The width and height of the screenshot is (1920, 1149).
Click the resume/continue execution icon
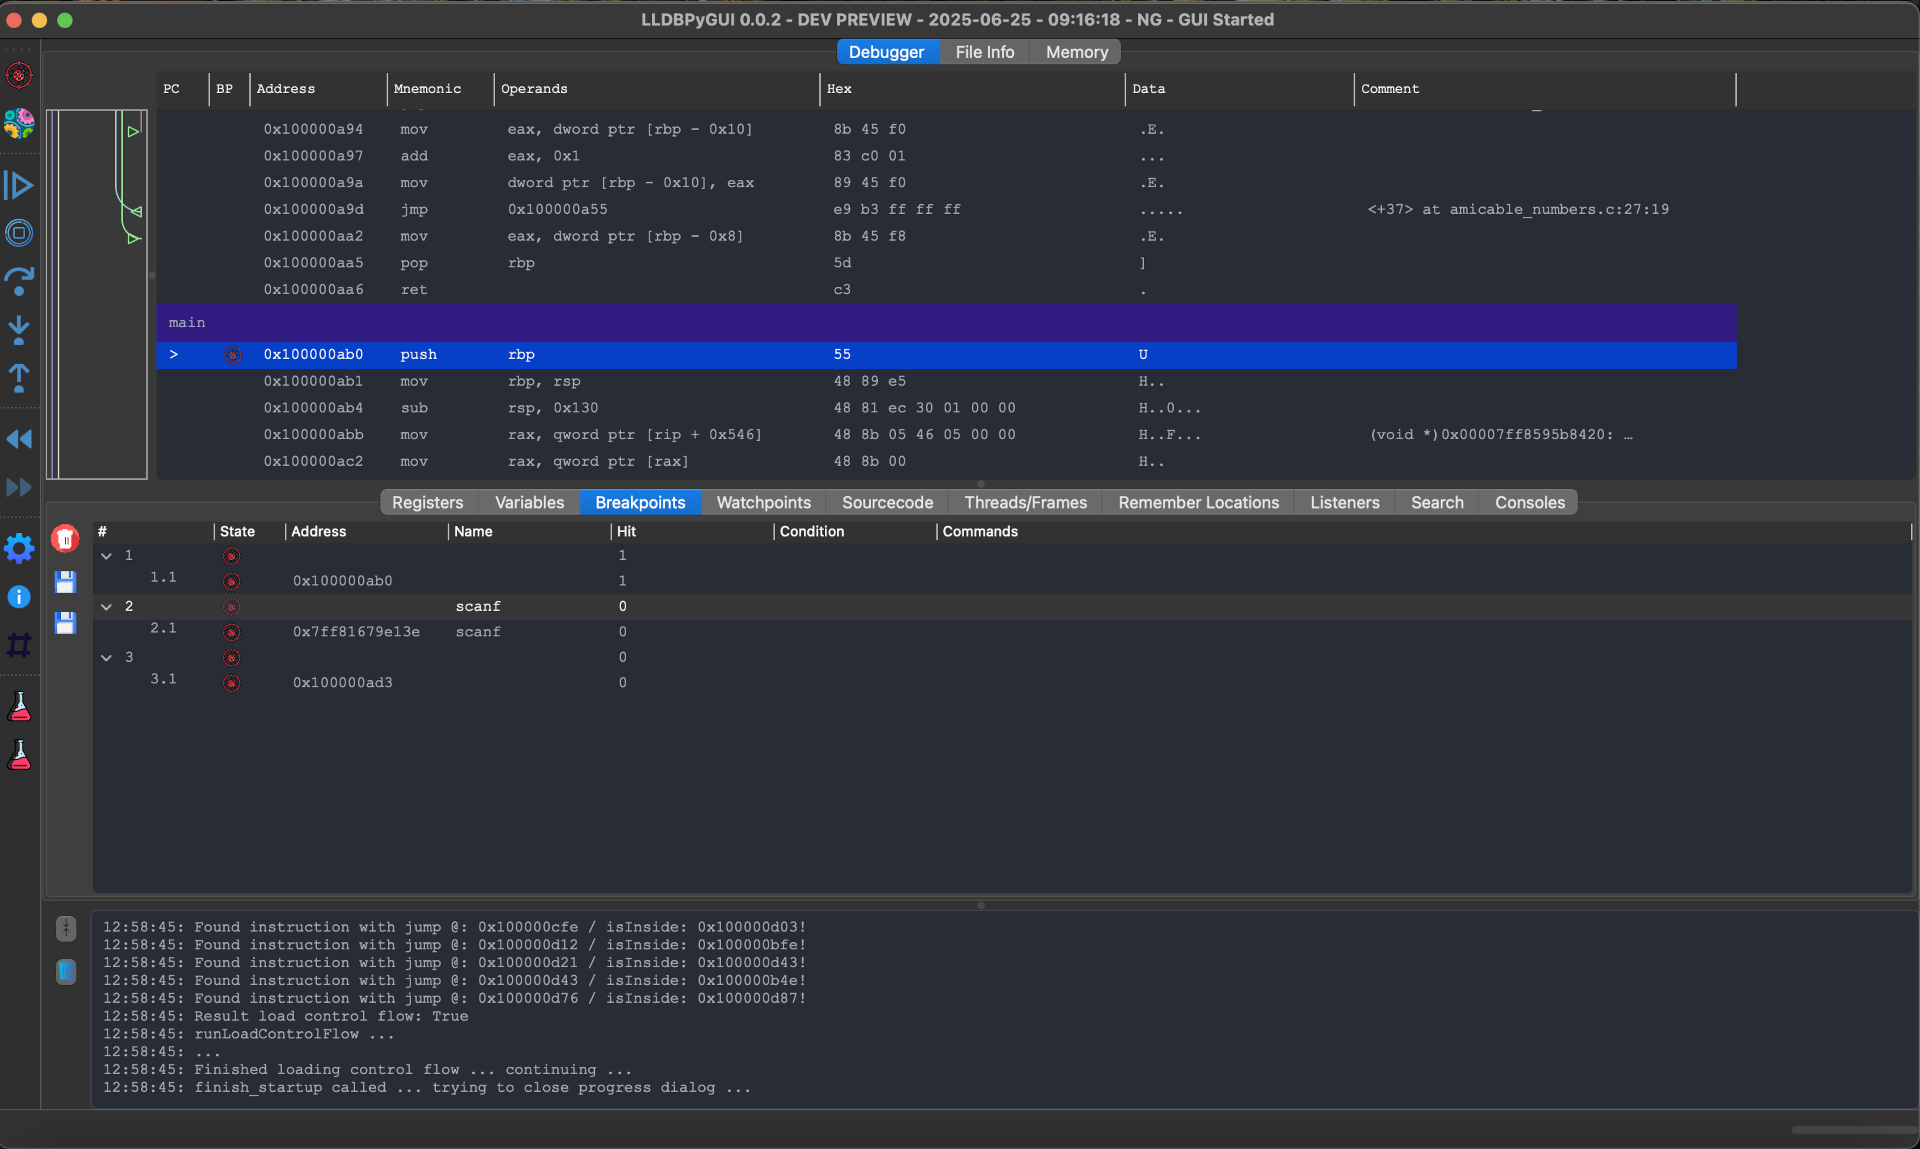pyautogui.click(x=19, y=185)
